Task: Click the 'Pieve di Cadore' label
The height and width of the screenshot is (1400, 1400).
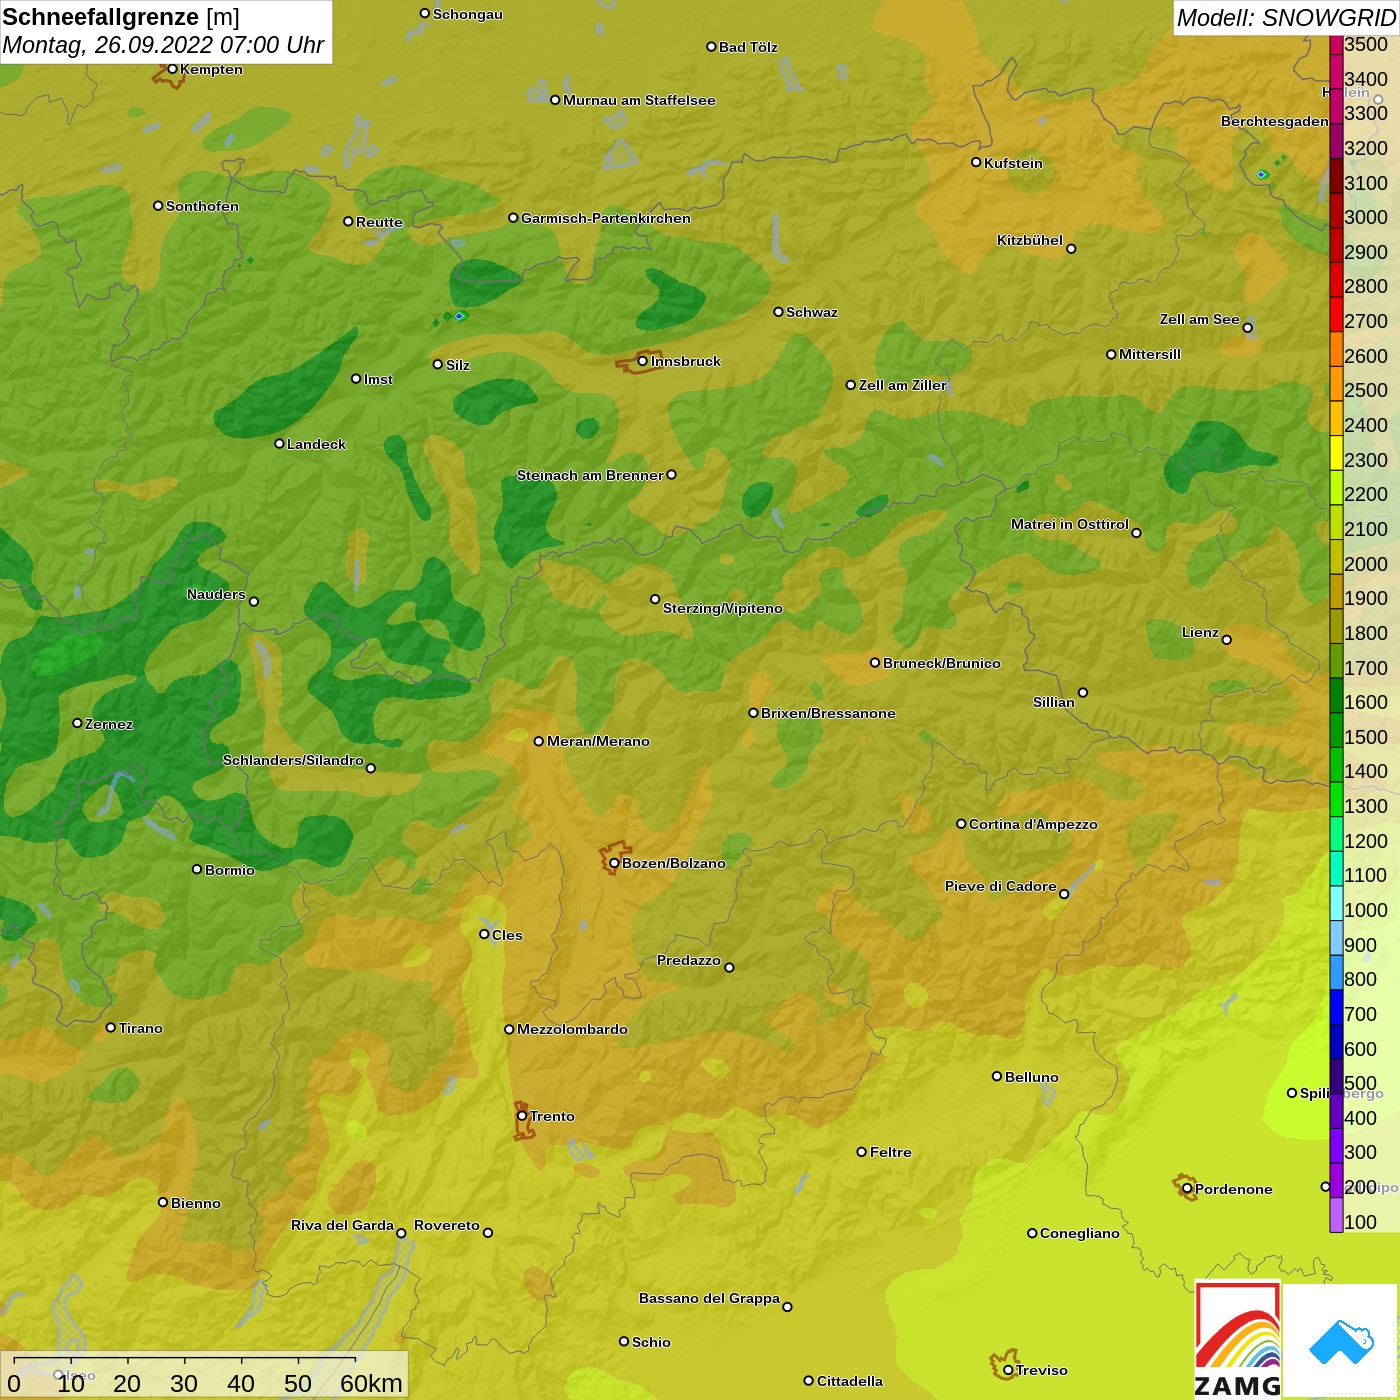Action: pos(1001,886)
